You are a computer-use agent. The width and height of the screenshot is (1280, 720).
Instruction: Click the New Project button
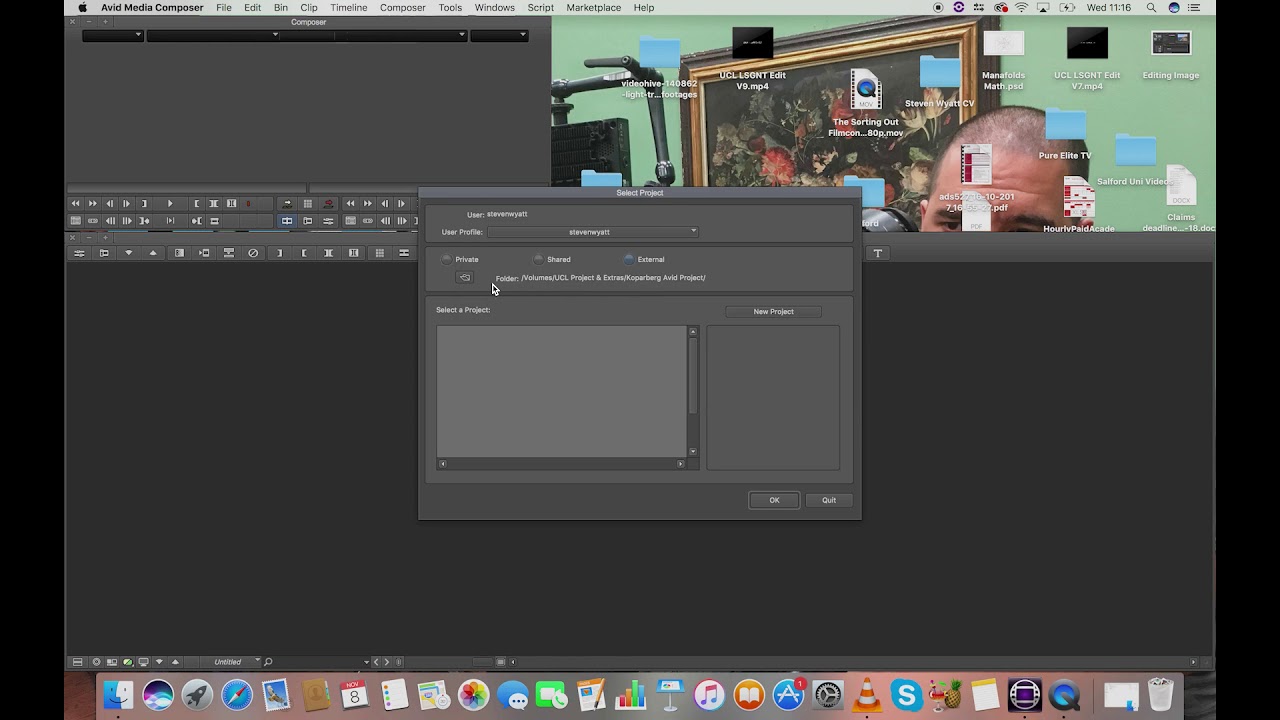(x=773, y=312)
